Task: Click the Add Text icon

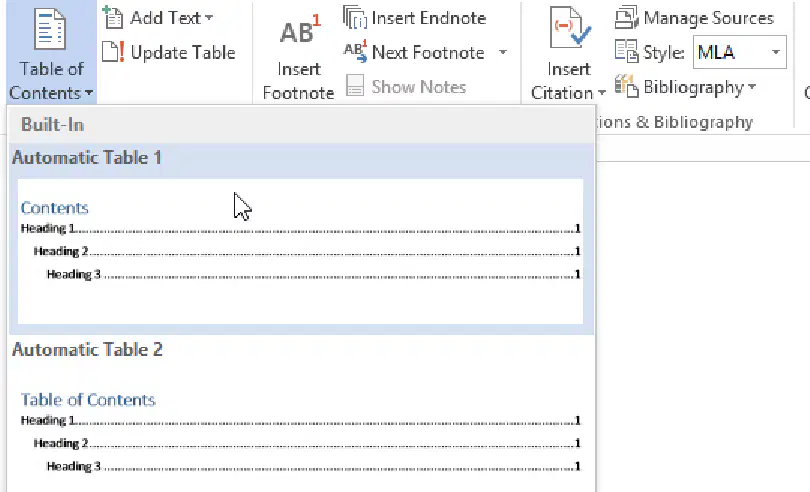Action: tap(113, 18)
